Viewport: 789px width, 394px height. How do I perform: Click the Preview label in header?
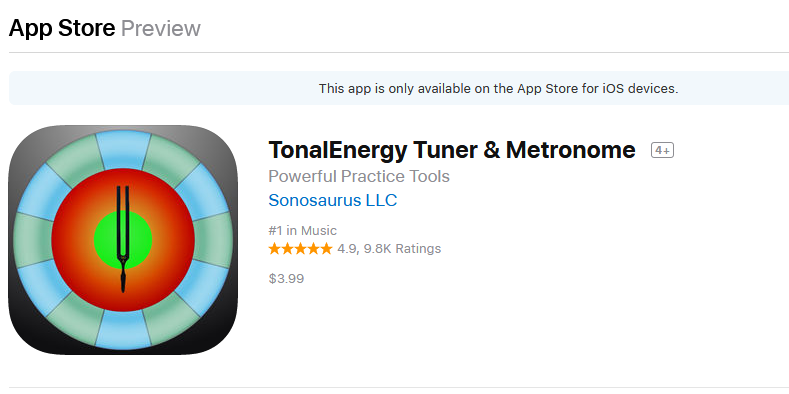[161, 28]
